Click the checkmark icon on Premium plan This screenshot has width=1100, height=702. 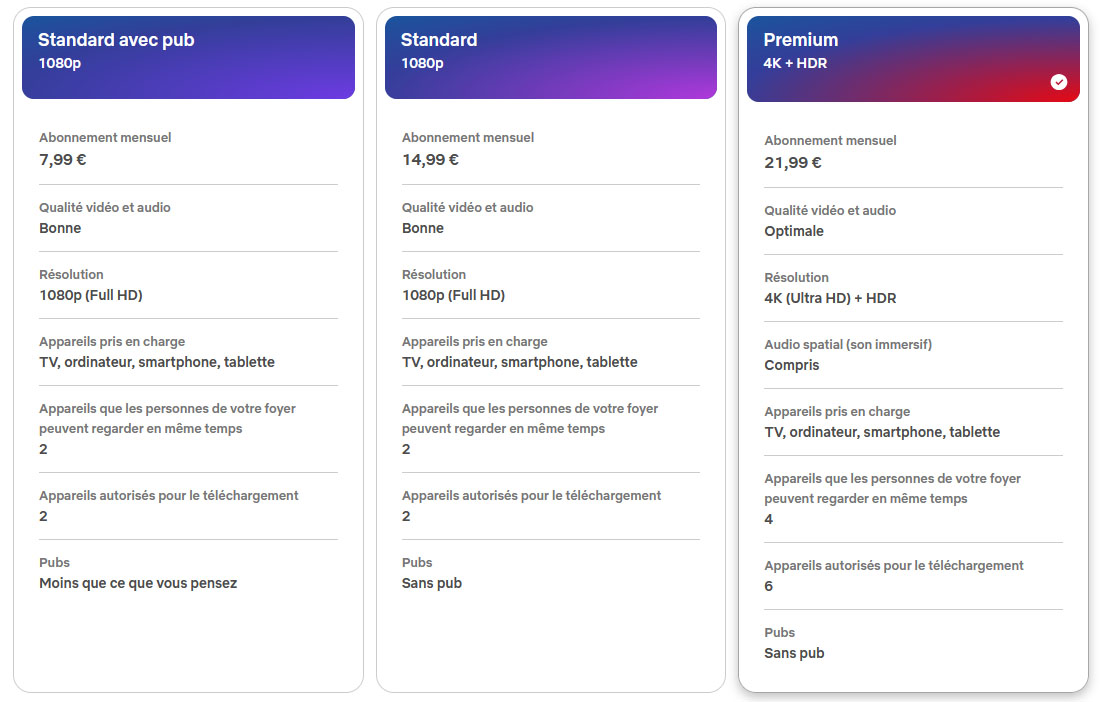point(1059,82)
